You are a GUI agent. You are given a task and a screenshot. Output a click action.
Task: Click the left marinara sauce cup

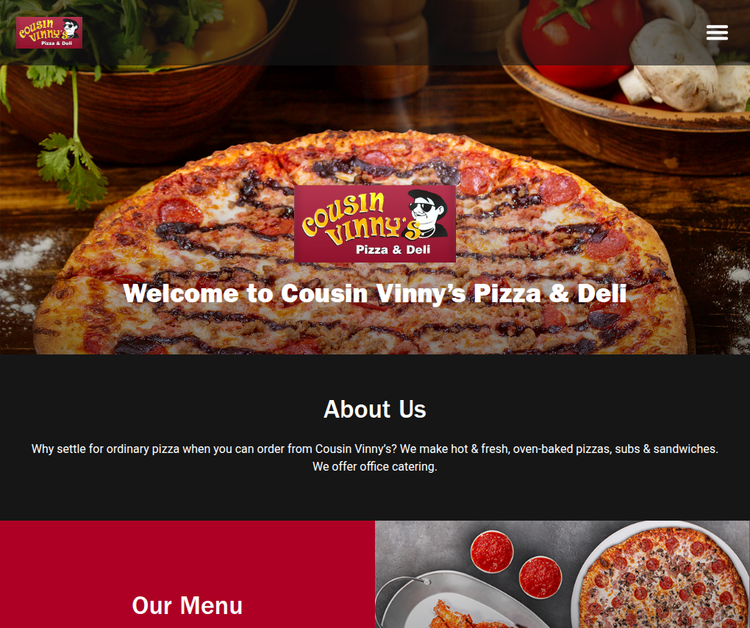492,551
